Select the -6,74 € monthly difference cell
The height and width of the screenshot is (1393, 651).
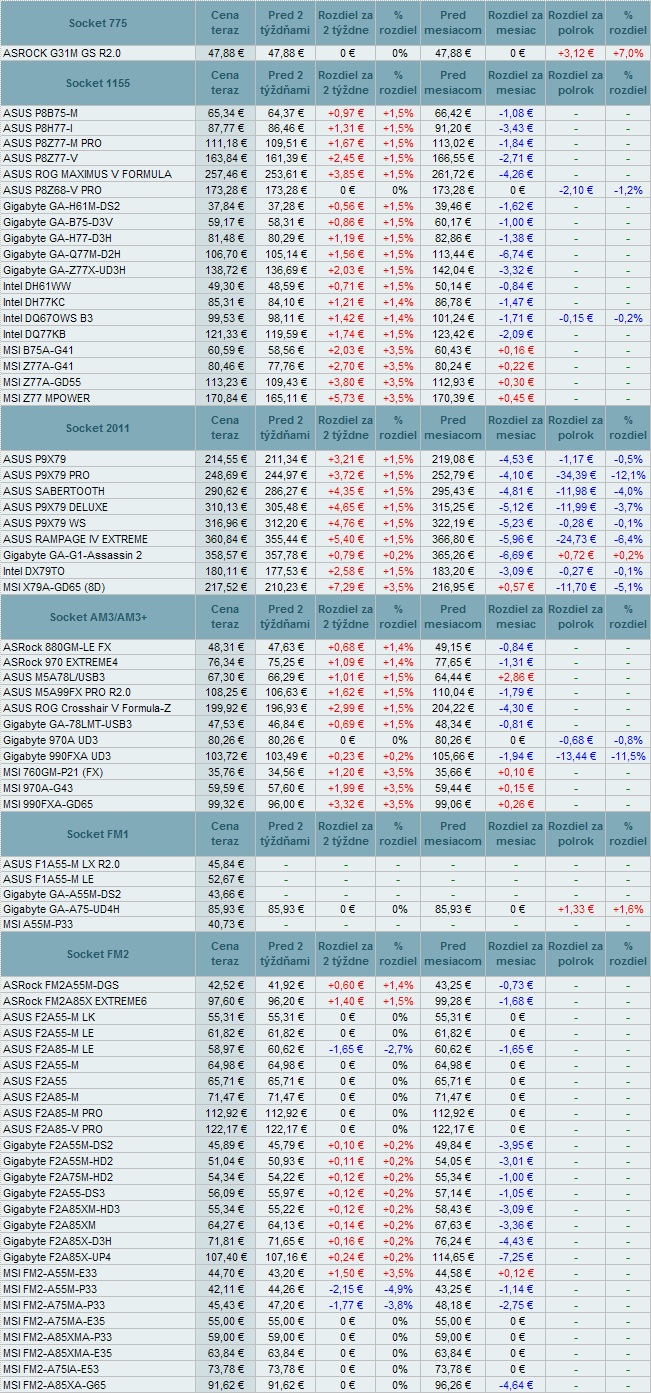pos(516,254)
